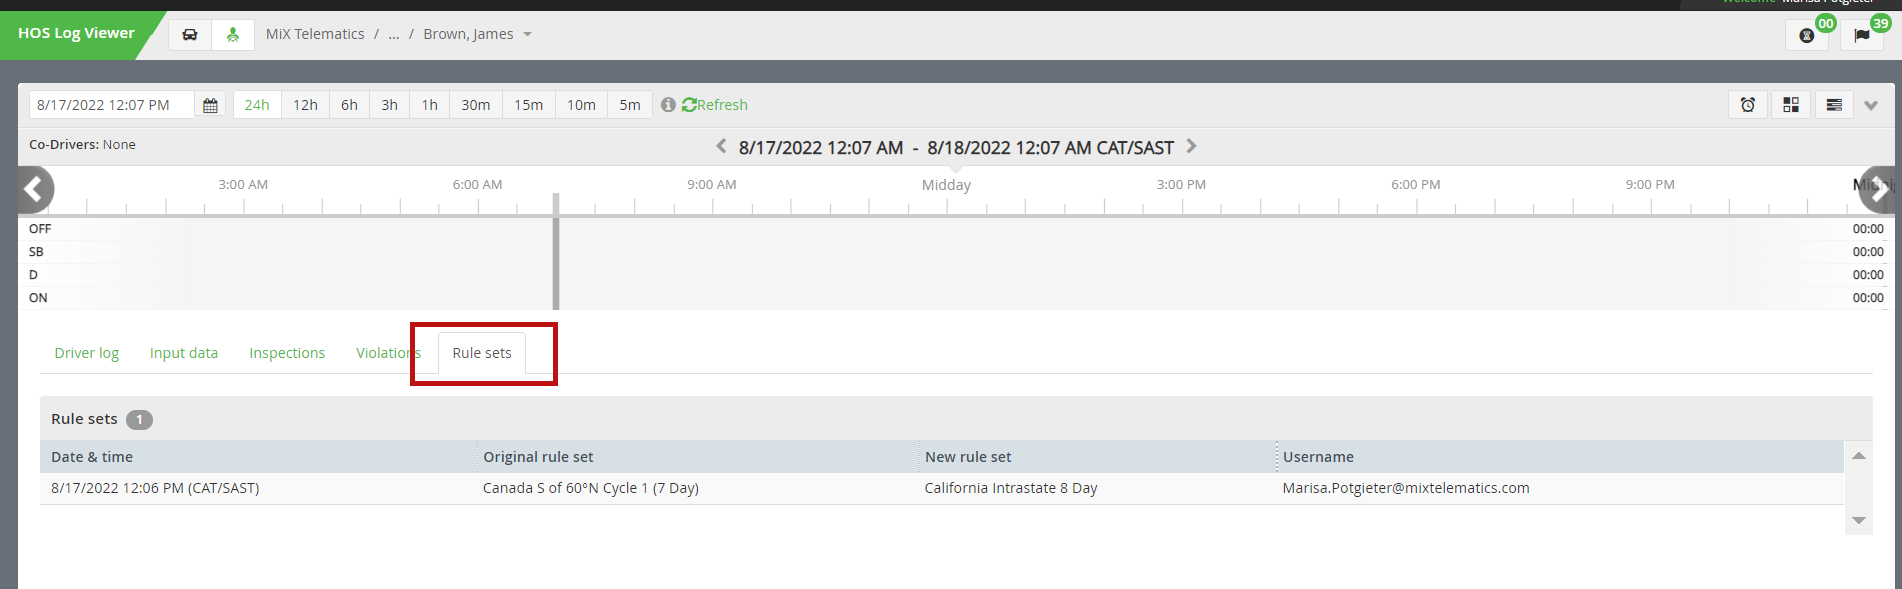
Task: Click the ON status row label
Action: tap(38, 298)
